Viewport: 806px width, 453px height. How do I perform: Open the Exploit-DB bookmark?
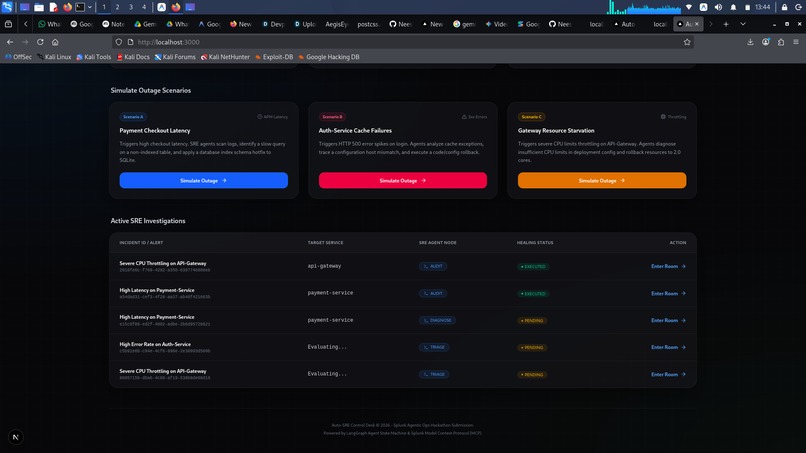pyautogui.click(x=274, y=57)
